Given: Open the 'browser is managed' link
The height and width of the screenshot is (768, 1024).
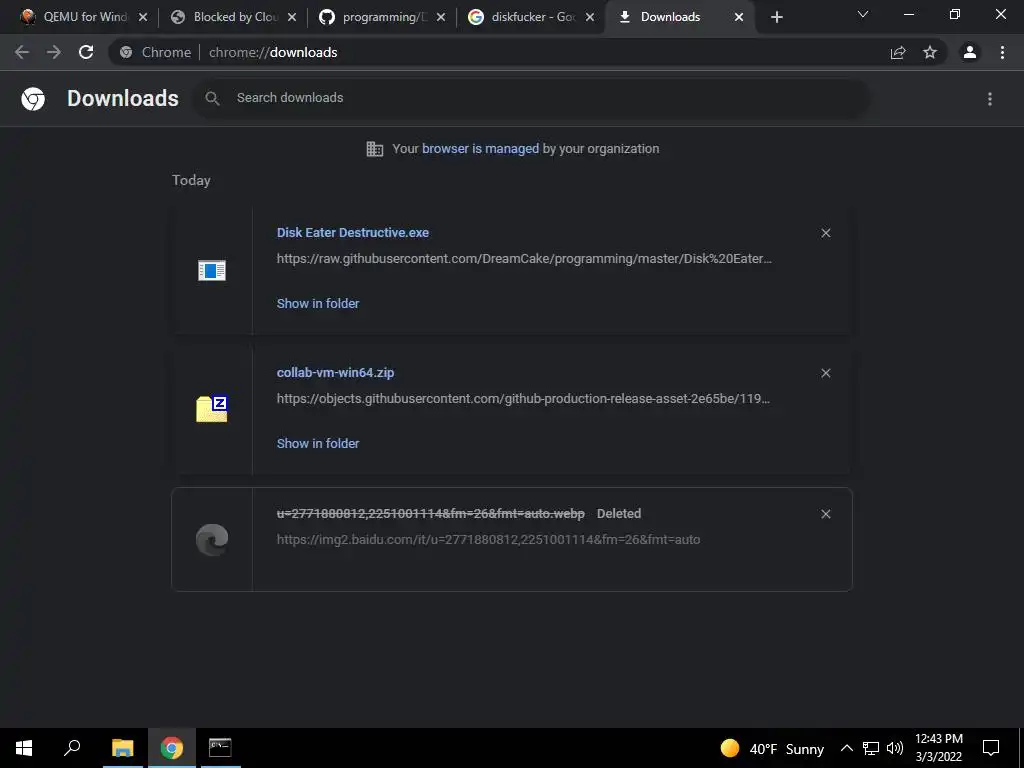Looking at the screenshot, I should (x=480, y=148).
